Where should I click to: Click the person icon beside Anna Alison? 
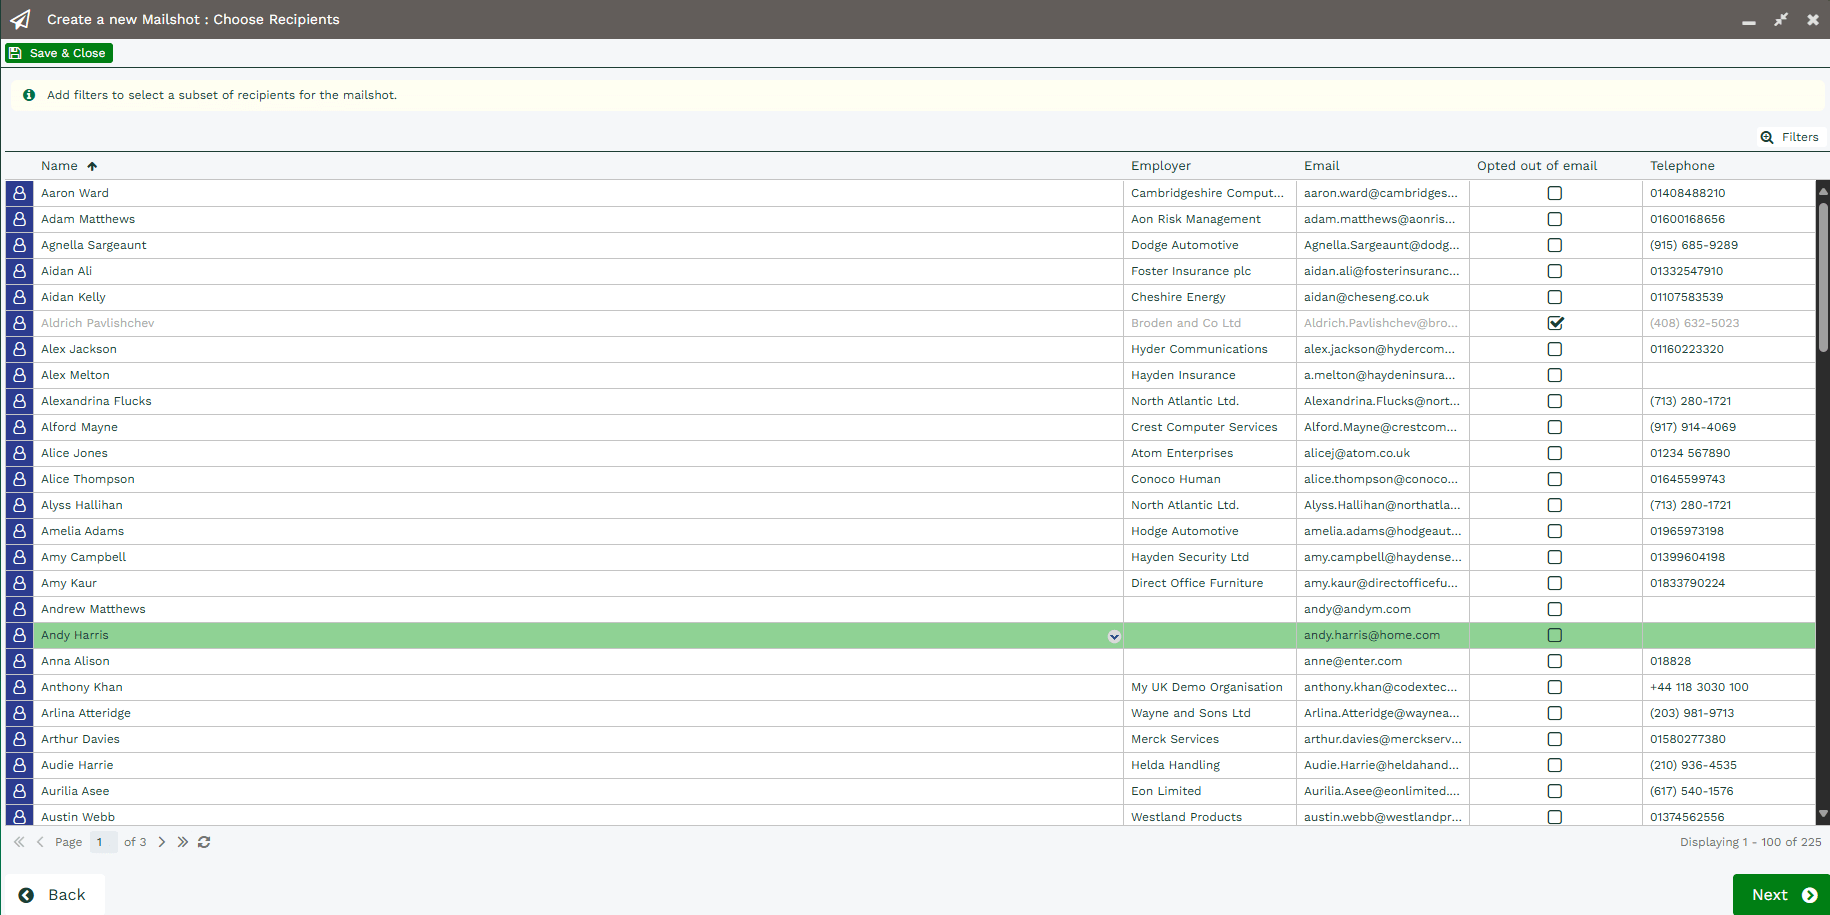tap(19, 661)
